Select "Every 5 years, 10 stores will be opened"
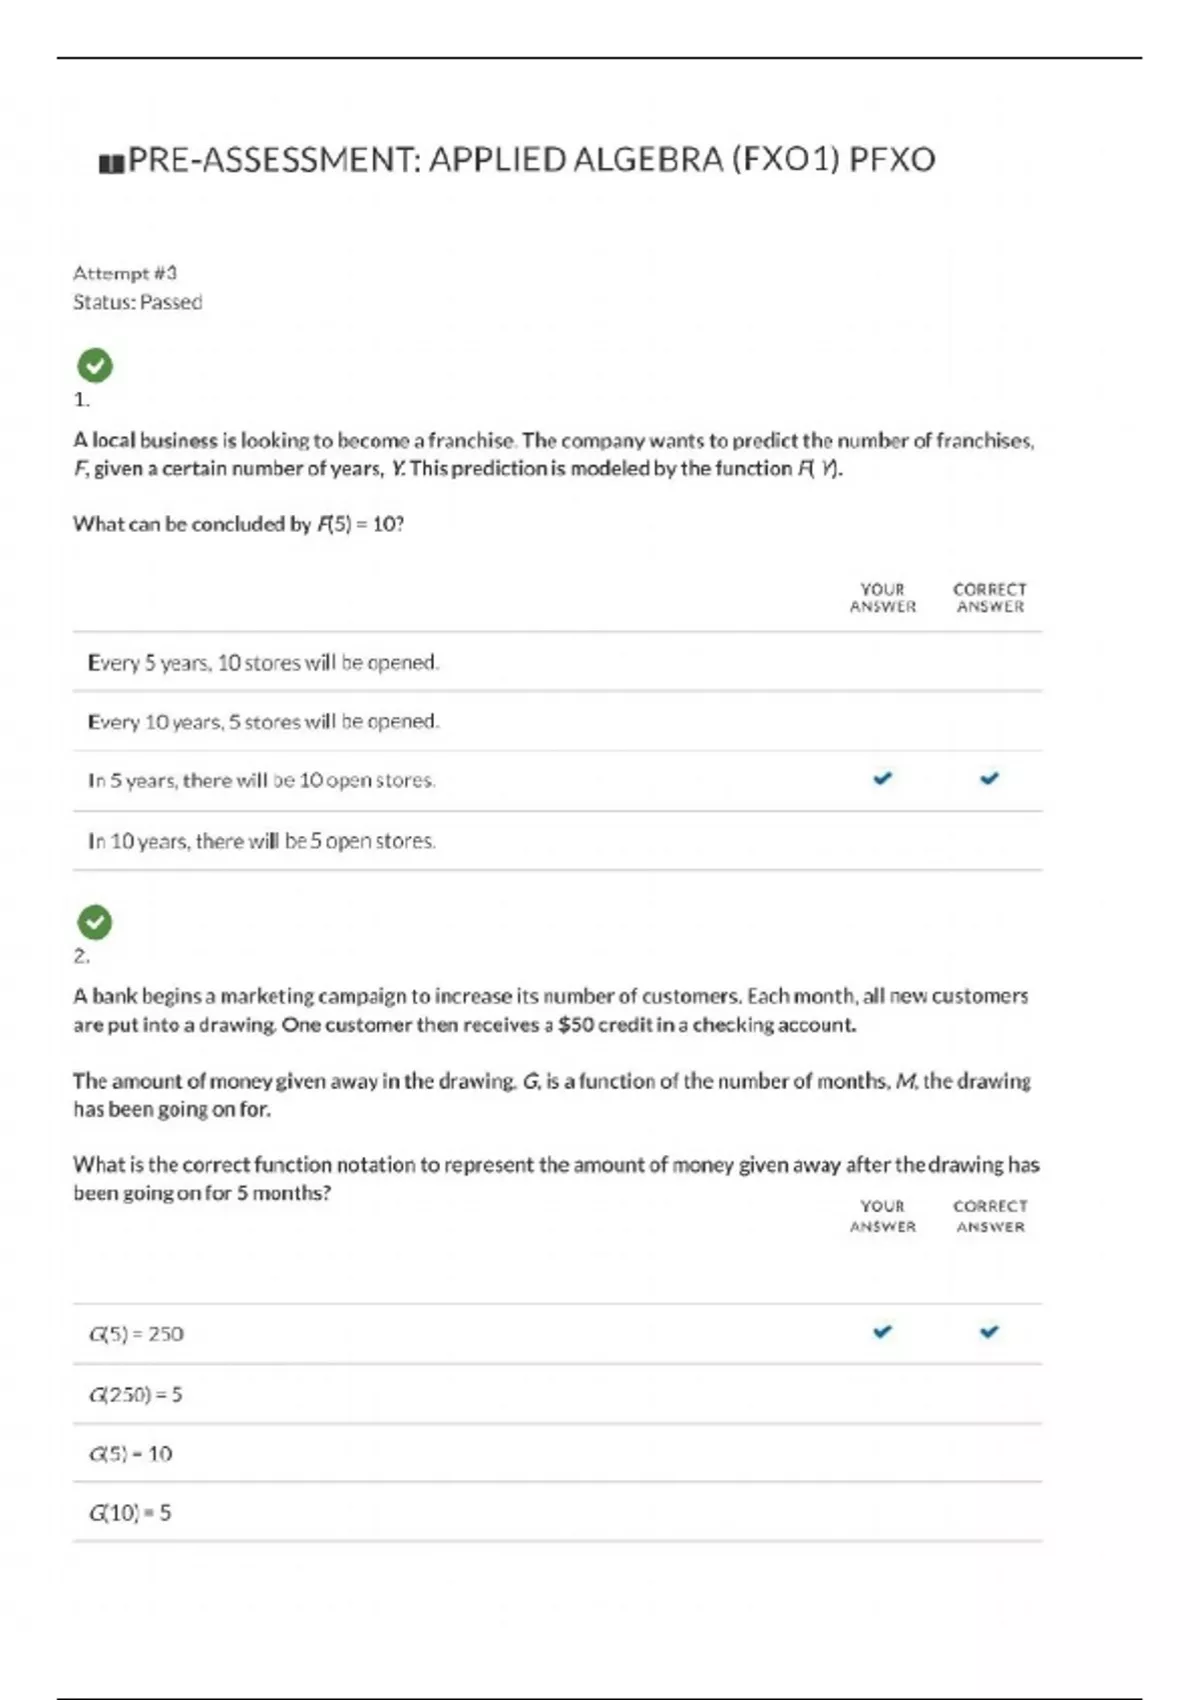 coord(263,663)
